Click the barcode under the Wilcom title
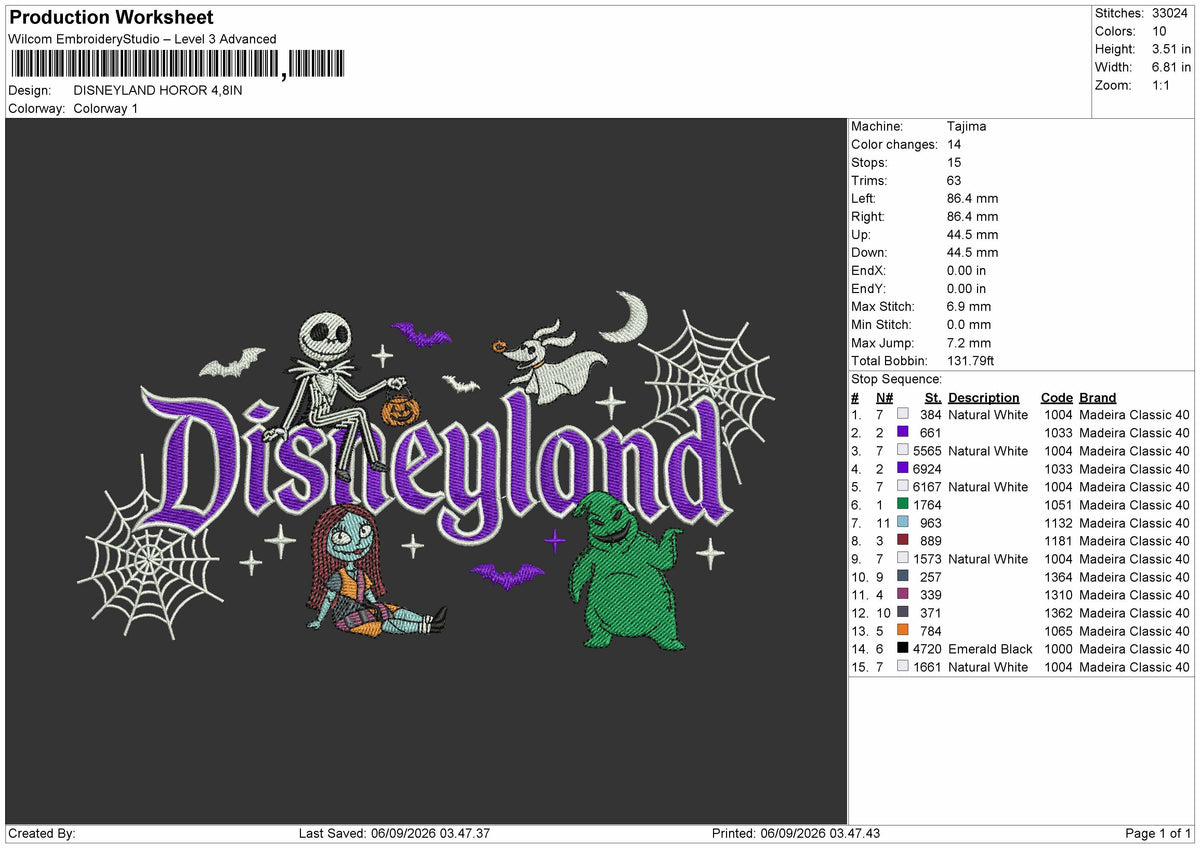The width and height of the screenshot is (1200, 848). (177, 65)
